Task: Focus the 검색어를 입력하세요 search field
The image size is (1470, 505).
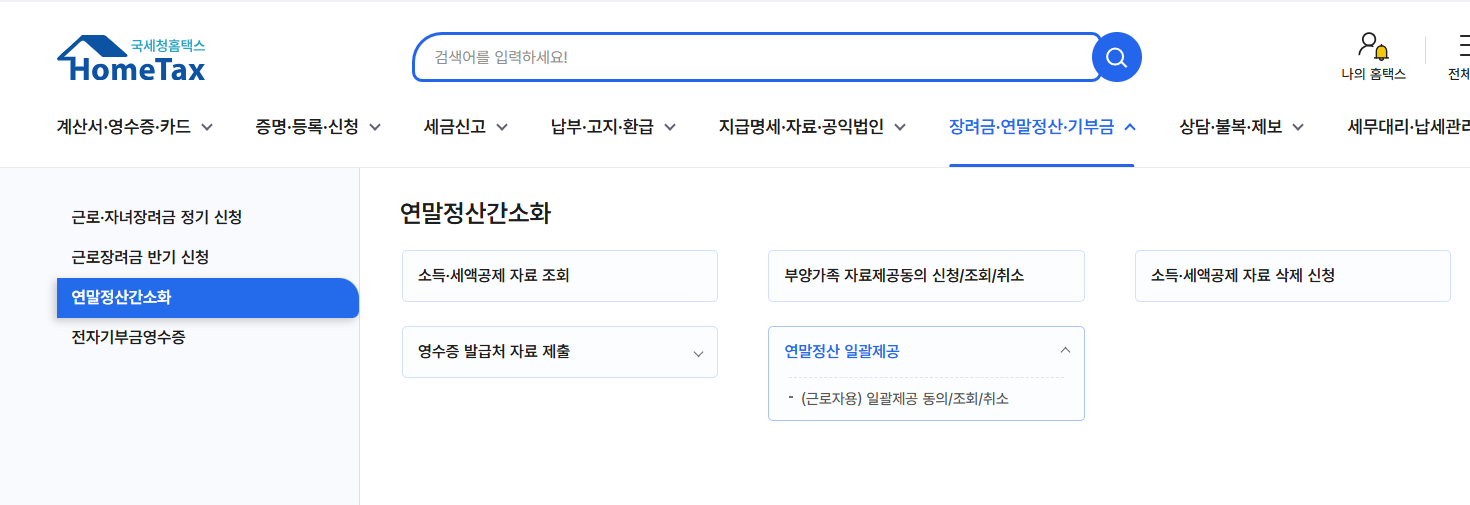Action: 757,57
